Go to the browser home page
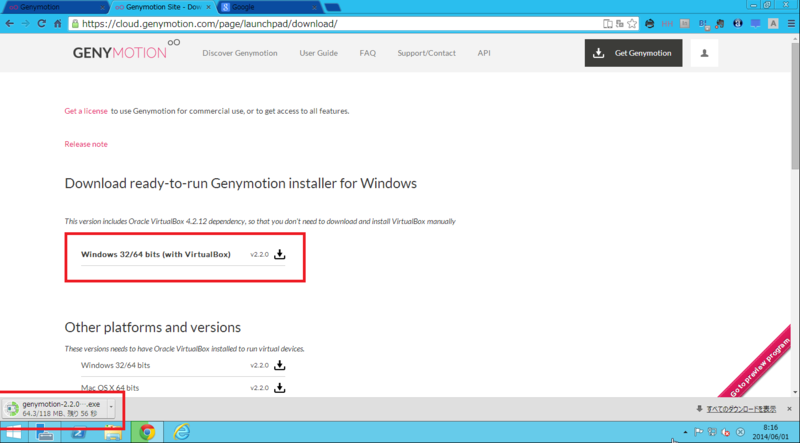Image resolution: width=800 pixels, height=443 pixels. pyautogui.click(x=58, y=23)
